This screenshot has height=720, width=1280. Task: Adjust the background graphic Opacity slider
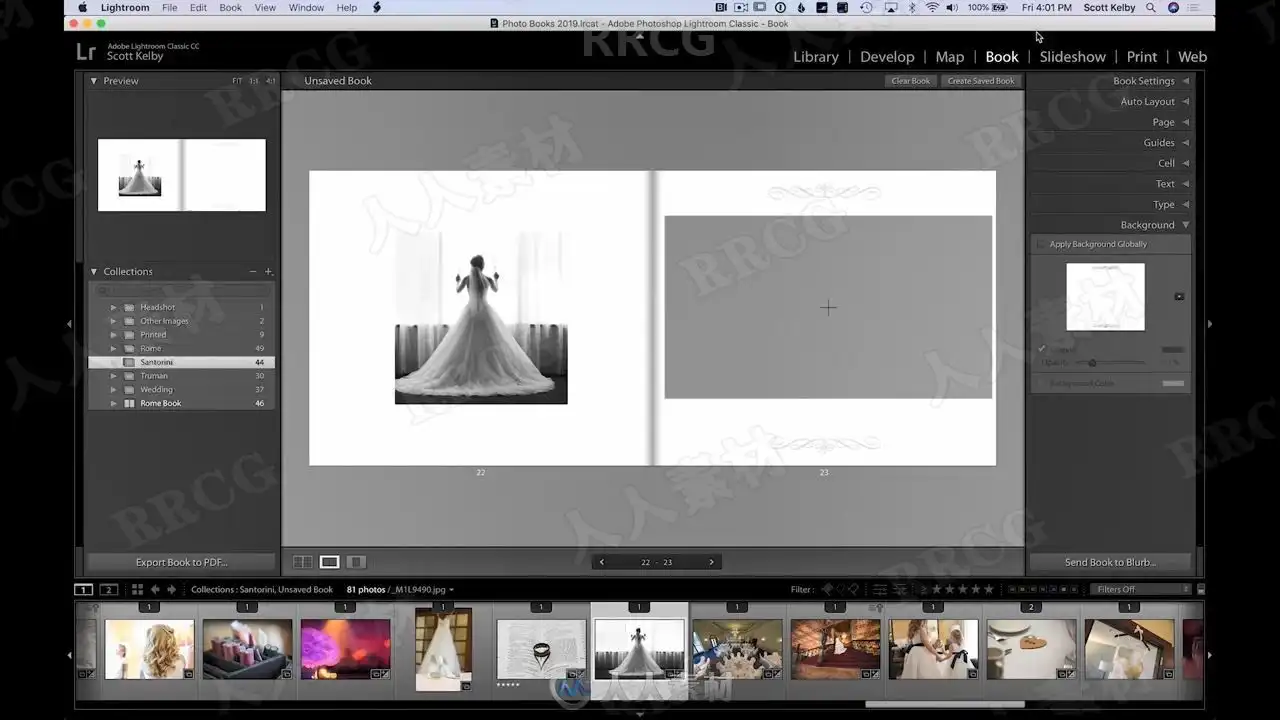point(1092,363)
